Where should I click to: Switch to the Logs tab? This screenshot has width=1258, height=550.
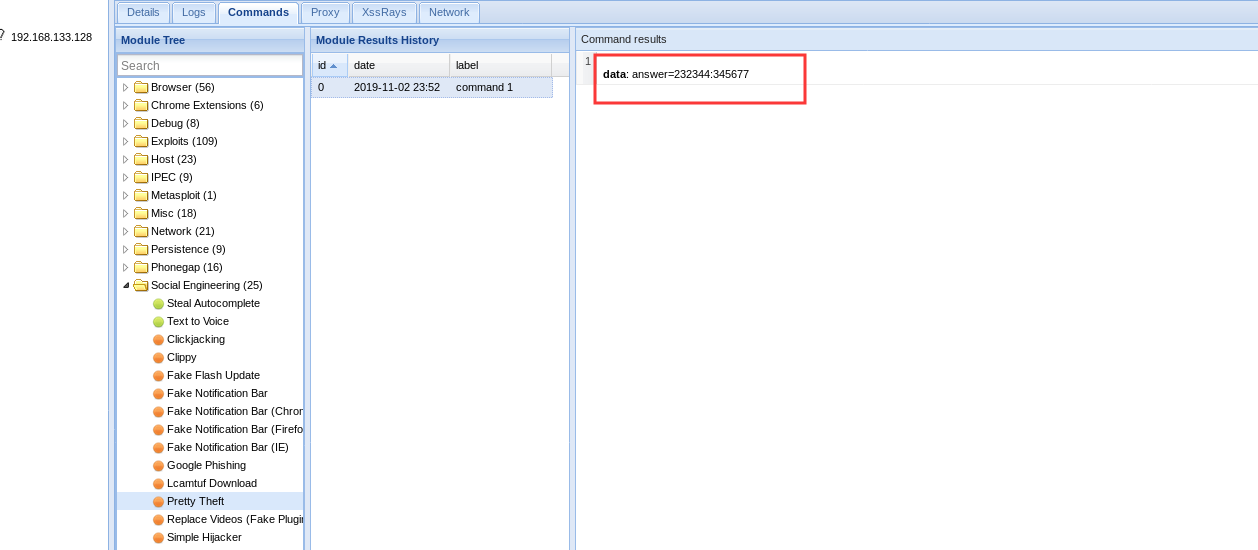[x=193, y=12]
